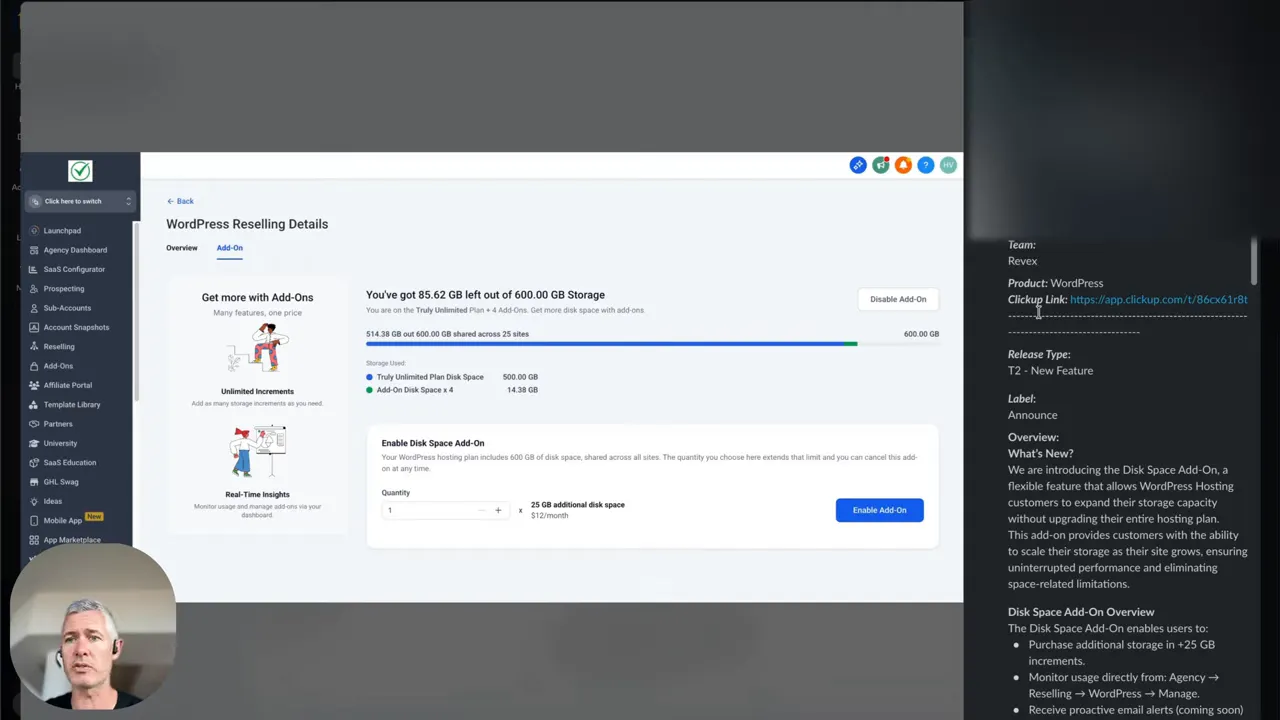The image size is (1280, 720).
Task: Open Template Library sidebar icon
Action: 34,405
